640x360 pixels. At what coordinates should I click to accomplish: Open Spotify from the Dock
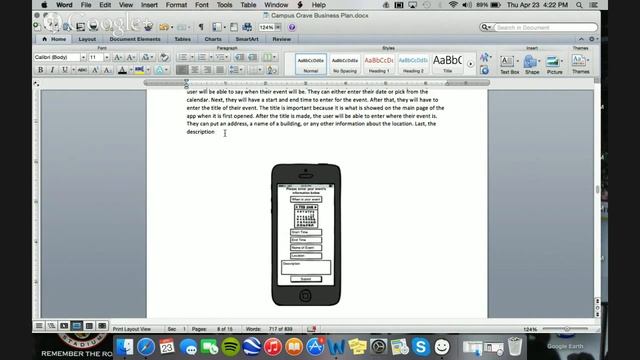(x=231, y=347)
